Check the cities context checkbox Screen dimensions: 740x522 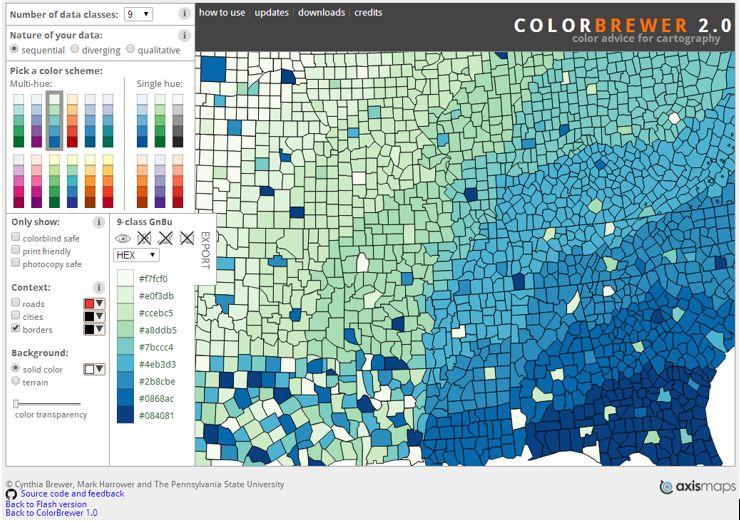coord(16,315)
